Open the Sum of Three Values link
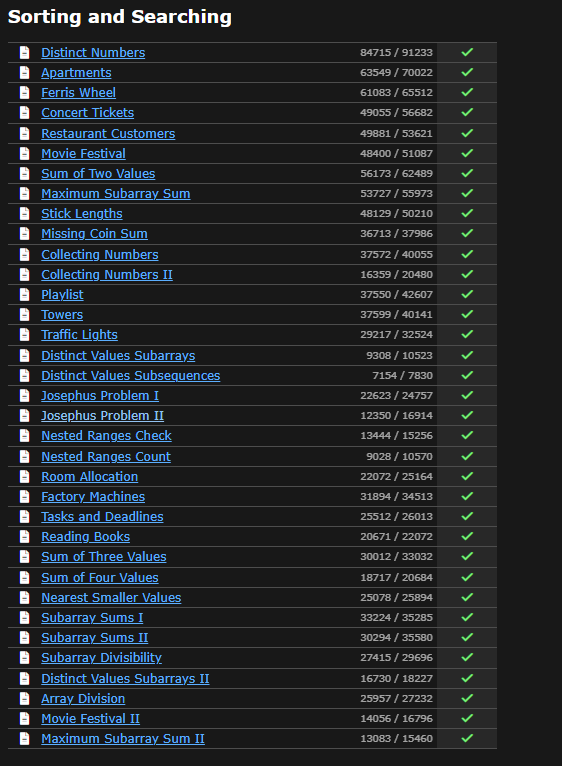Screen dimensions: 562x766 [104, 557]
